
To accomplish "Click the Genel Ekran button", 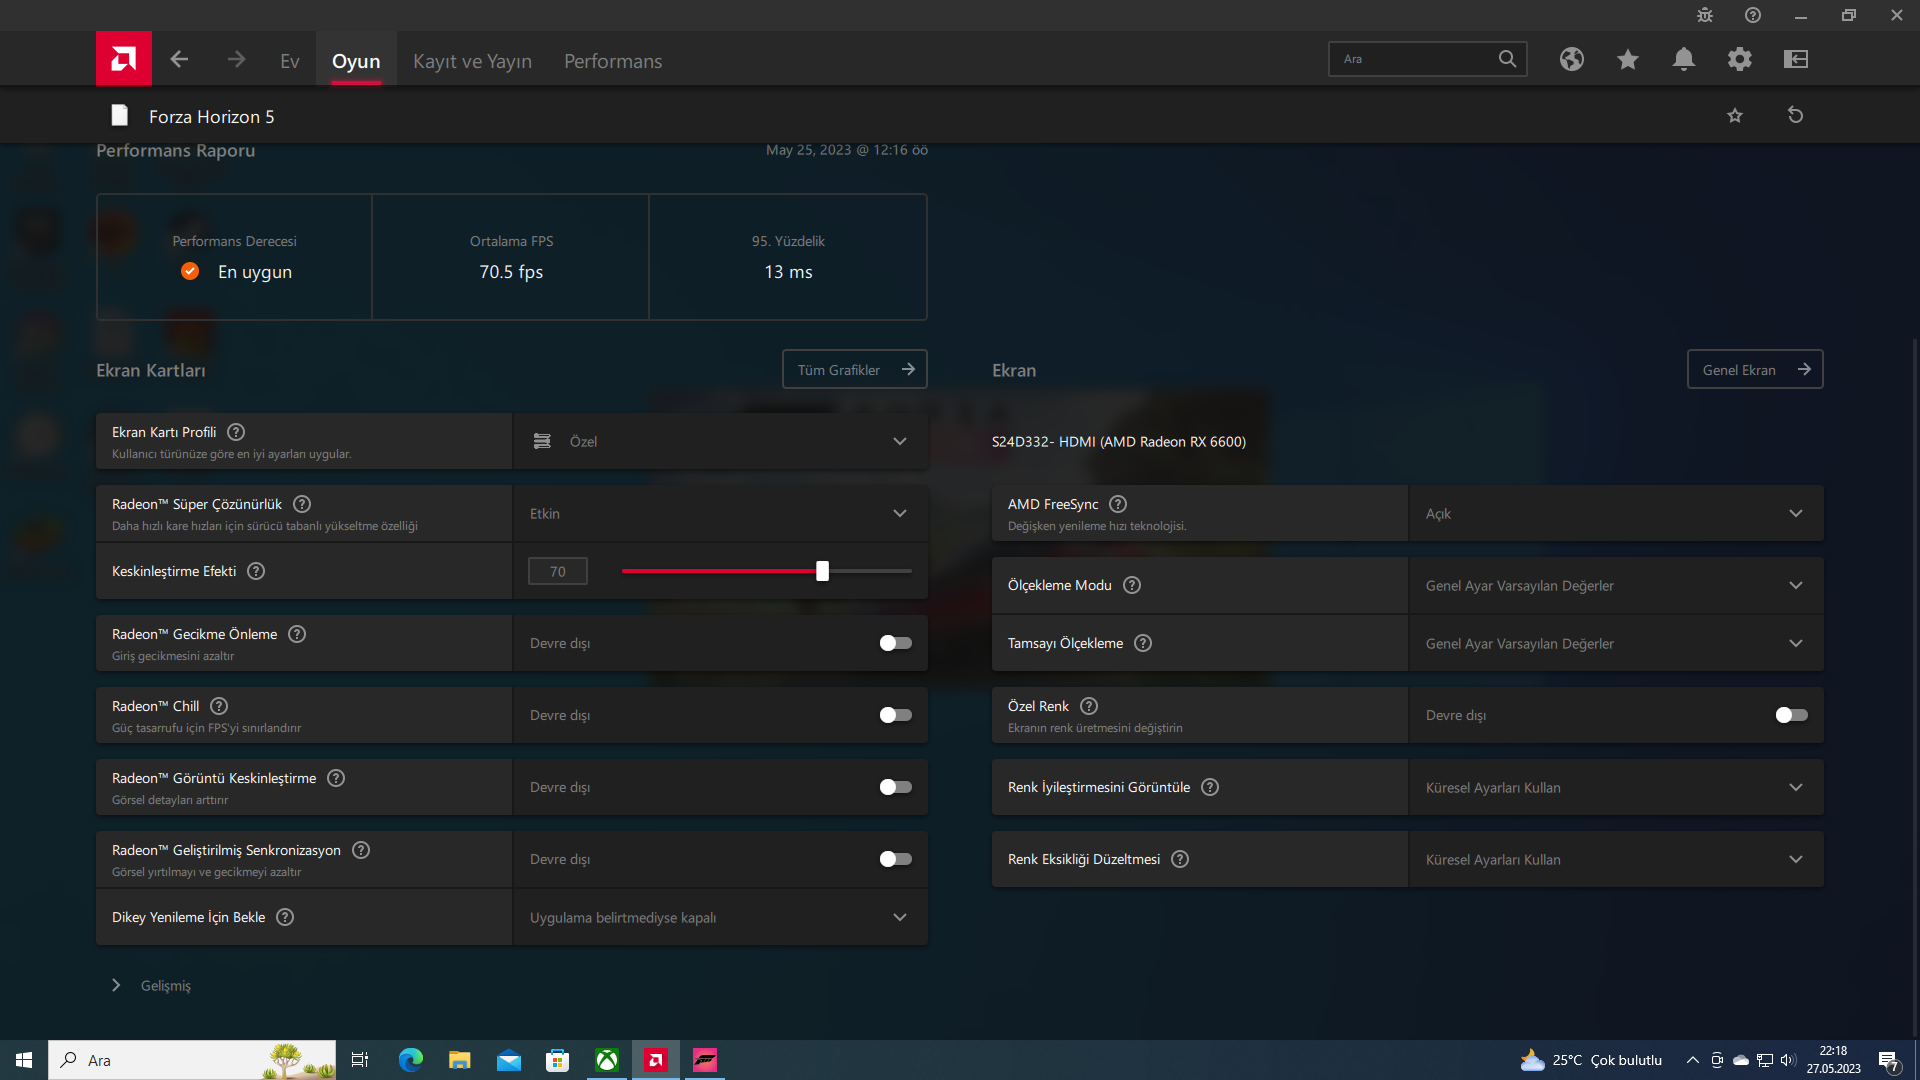I will [1754, 369].
